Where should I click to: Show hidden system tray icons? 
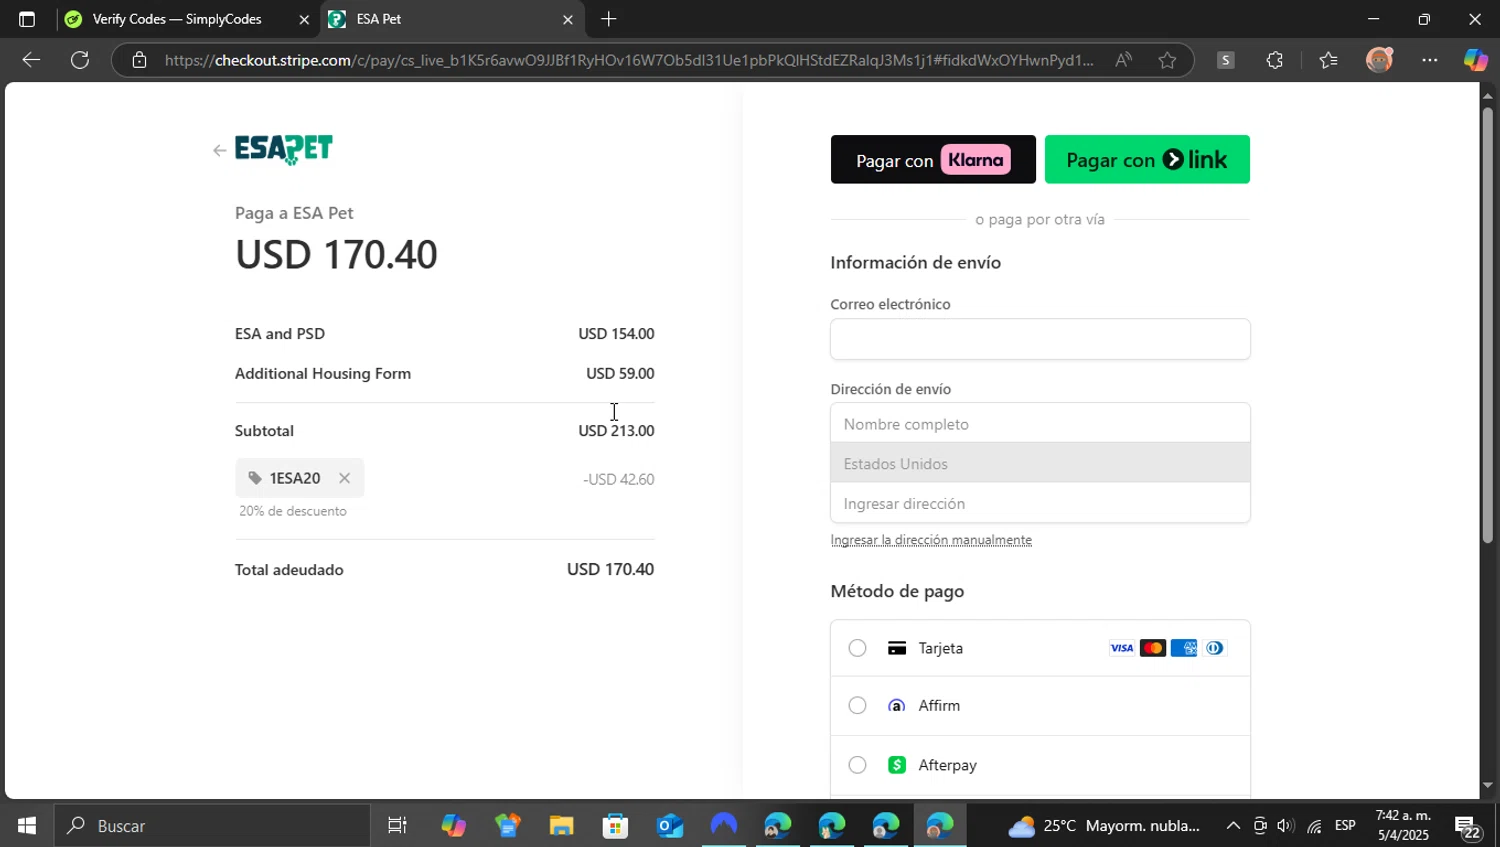[1233, 826]
